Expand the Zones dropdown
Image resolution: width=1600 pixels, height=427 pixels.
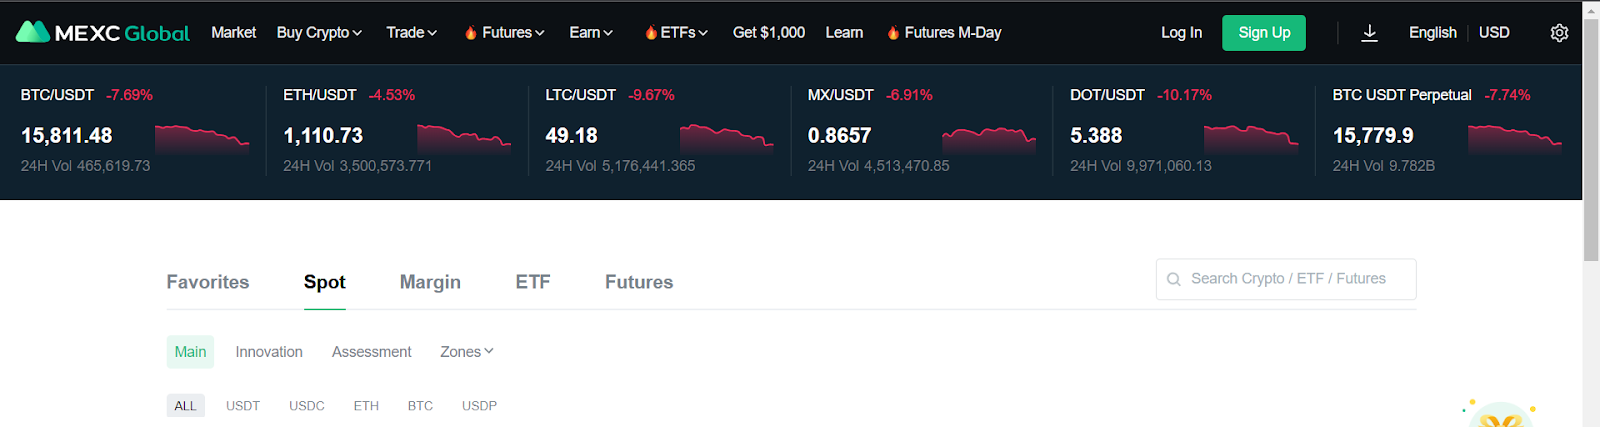tap(466, 352)
